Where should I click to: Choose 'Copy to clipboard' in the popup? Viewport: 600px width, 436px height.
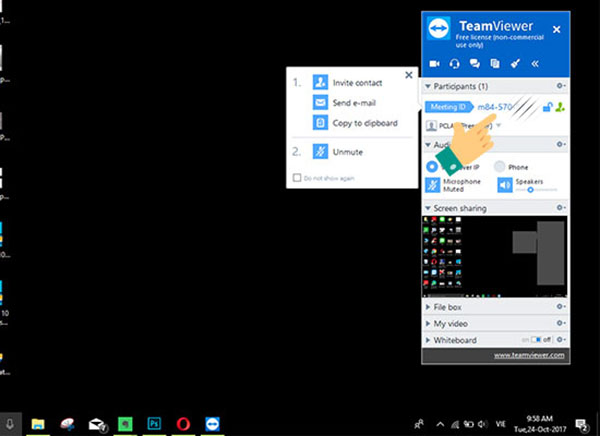click(x=365, y=123)
